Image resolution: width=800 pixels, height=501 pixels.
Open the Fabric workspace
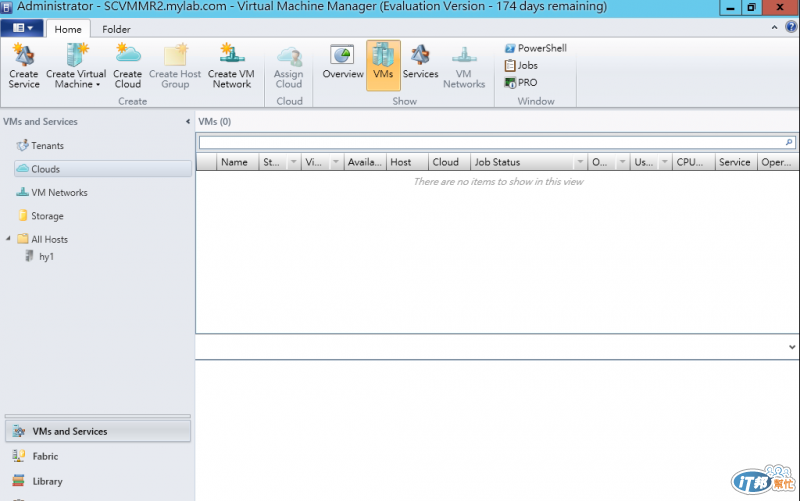[98, 456]
